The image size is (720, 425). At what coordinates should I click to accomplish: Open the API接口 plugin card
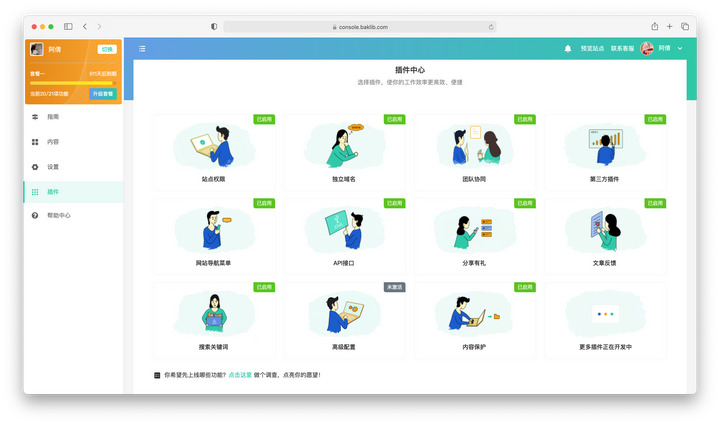tap(344, 236)
